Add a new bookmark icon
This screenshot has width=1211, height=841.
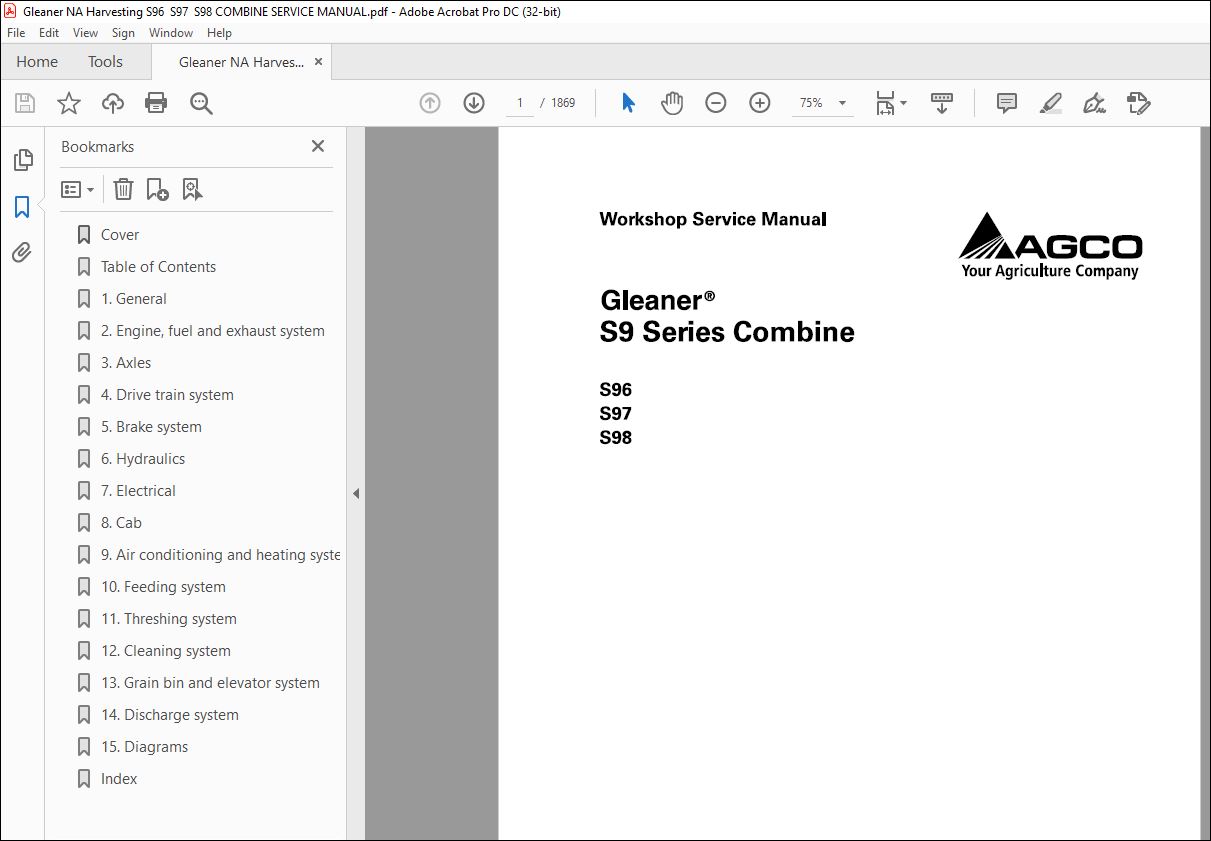tap(157, 189)
